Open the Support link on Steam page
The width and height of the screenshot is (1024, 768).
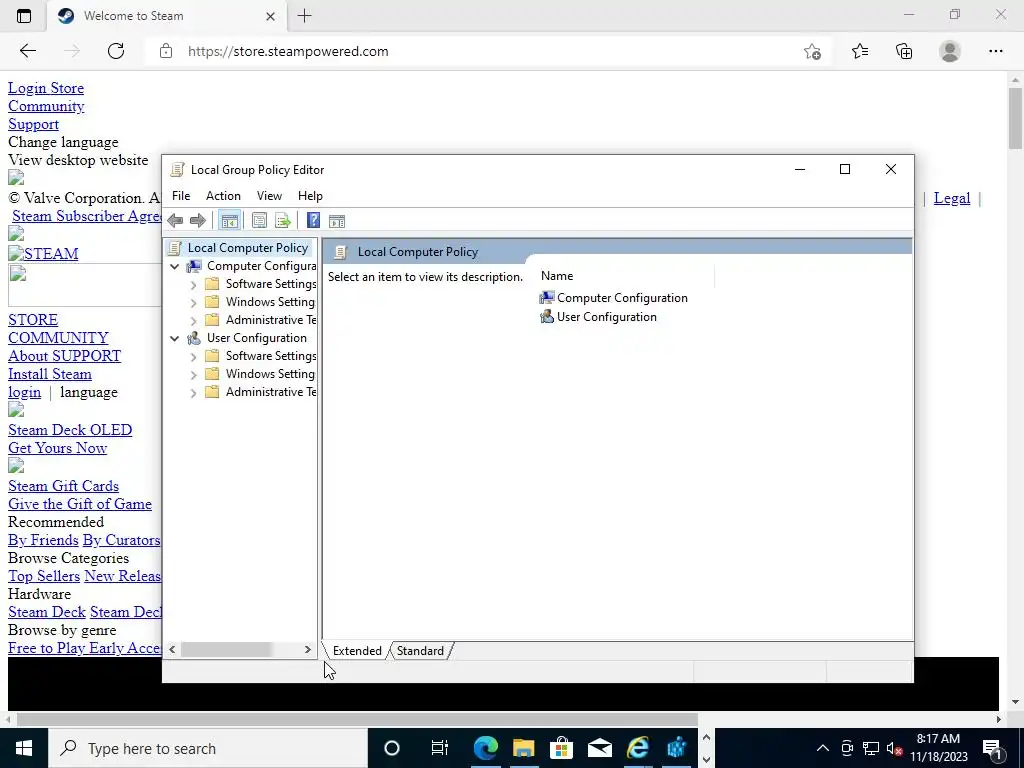pos(33,124)
